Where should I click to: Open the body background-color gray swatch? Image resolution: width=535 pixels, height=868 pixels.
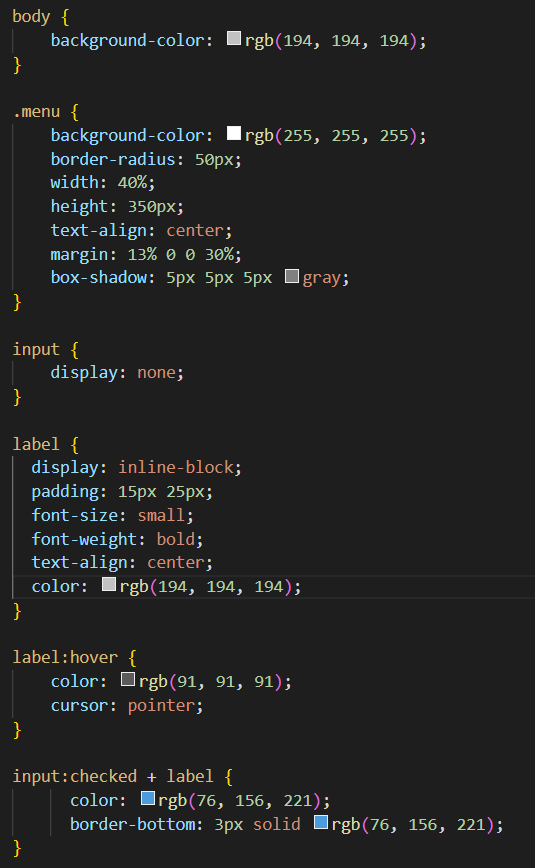tap(234, 38)
